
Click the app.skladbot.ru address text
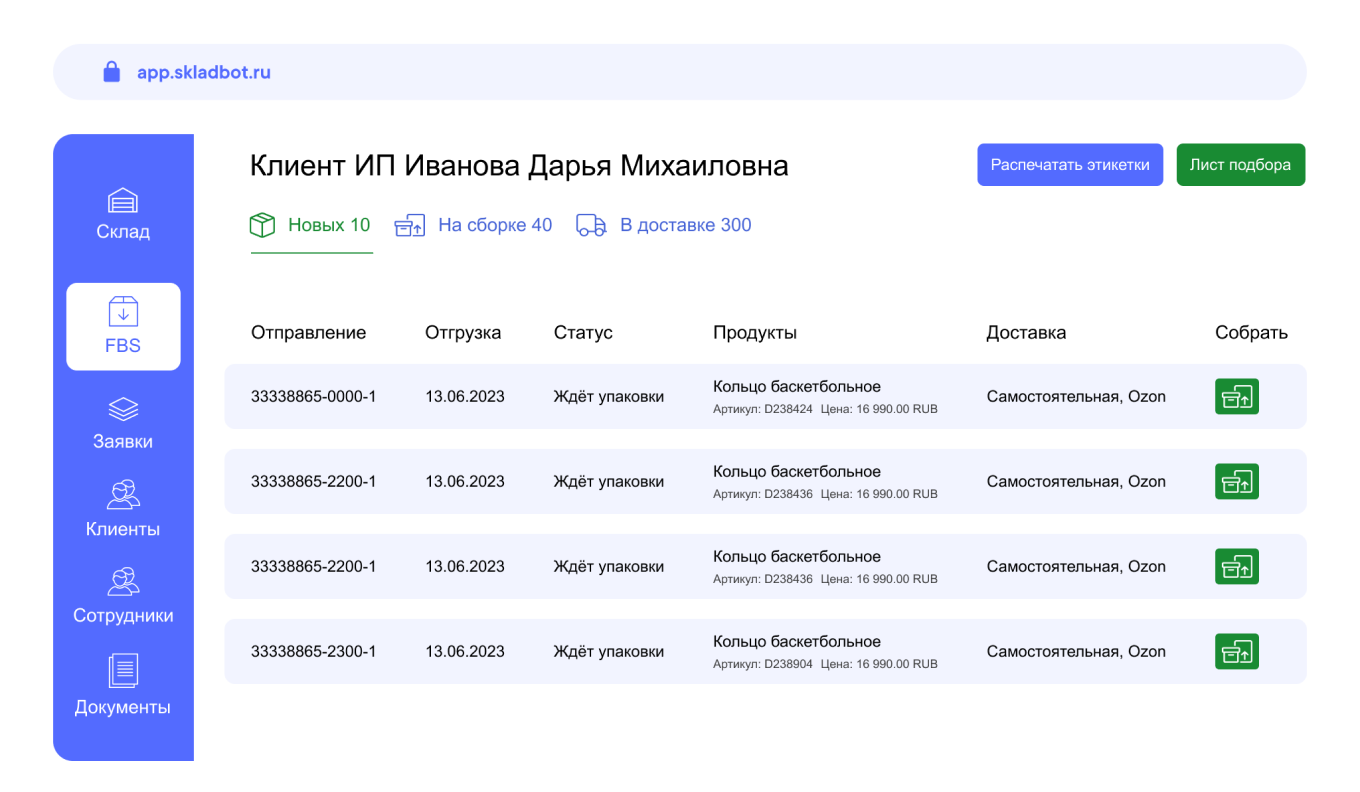pyautogui.click(x=203, y=71)
